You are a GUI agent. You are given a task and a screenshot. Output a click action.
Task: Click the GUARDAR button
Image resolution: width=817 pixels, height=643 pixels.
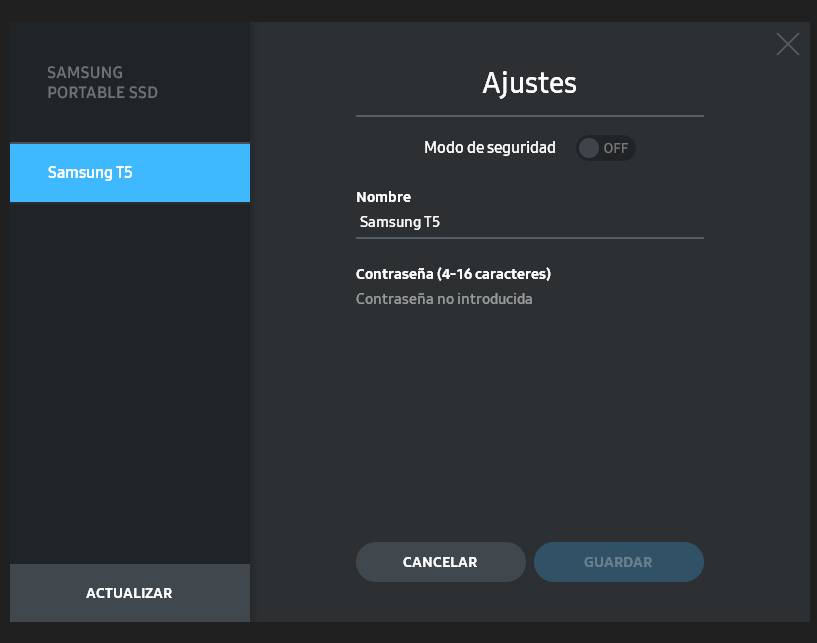pyautogui.click(x=618, y=562)
